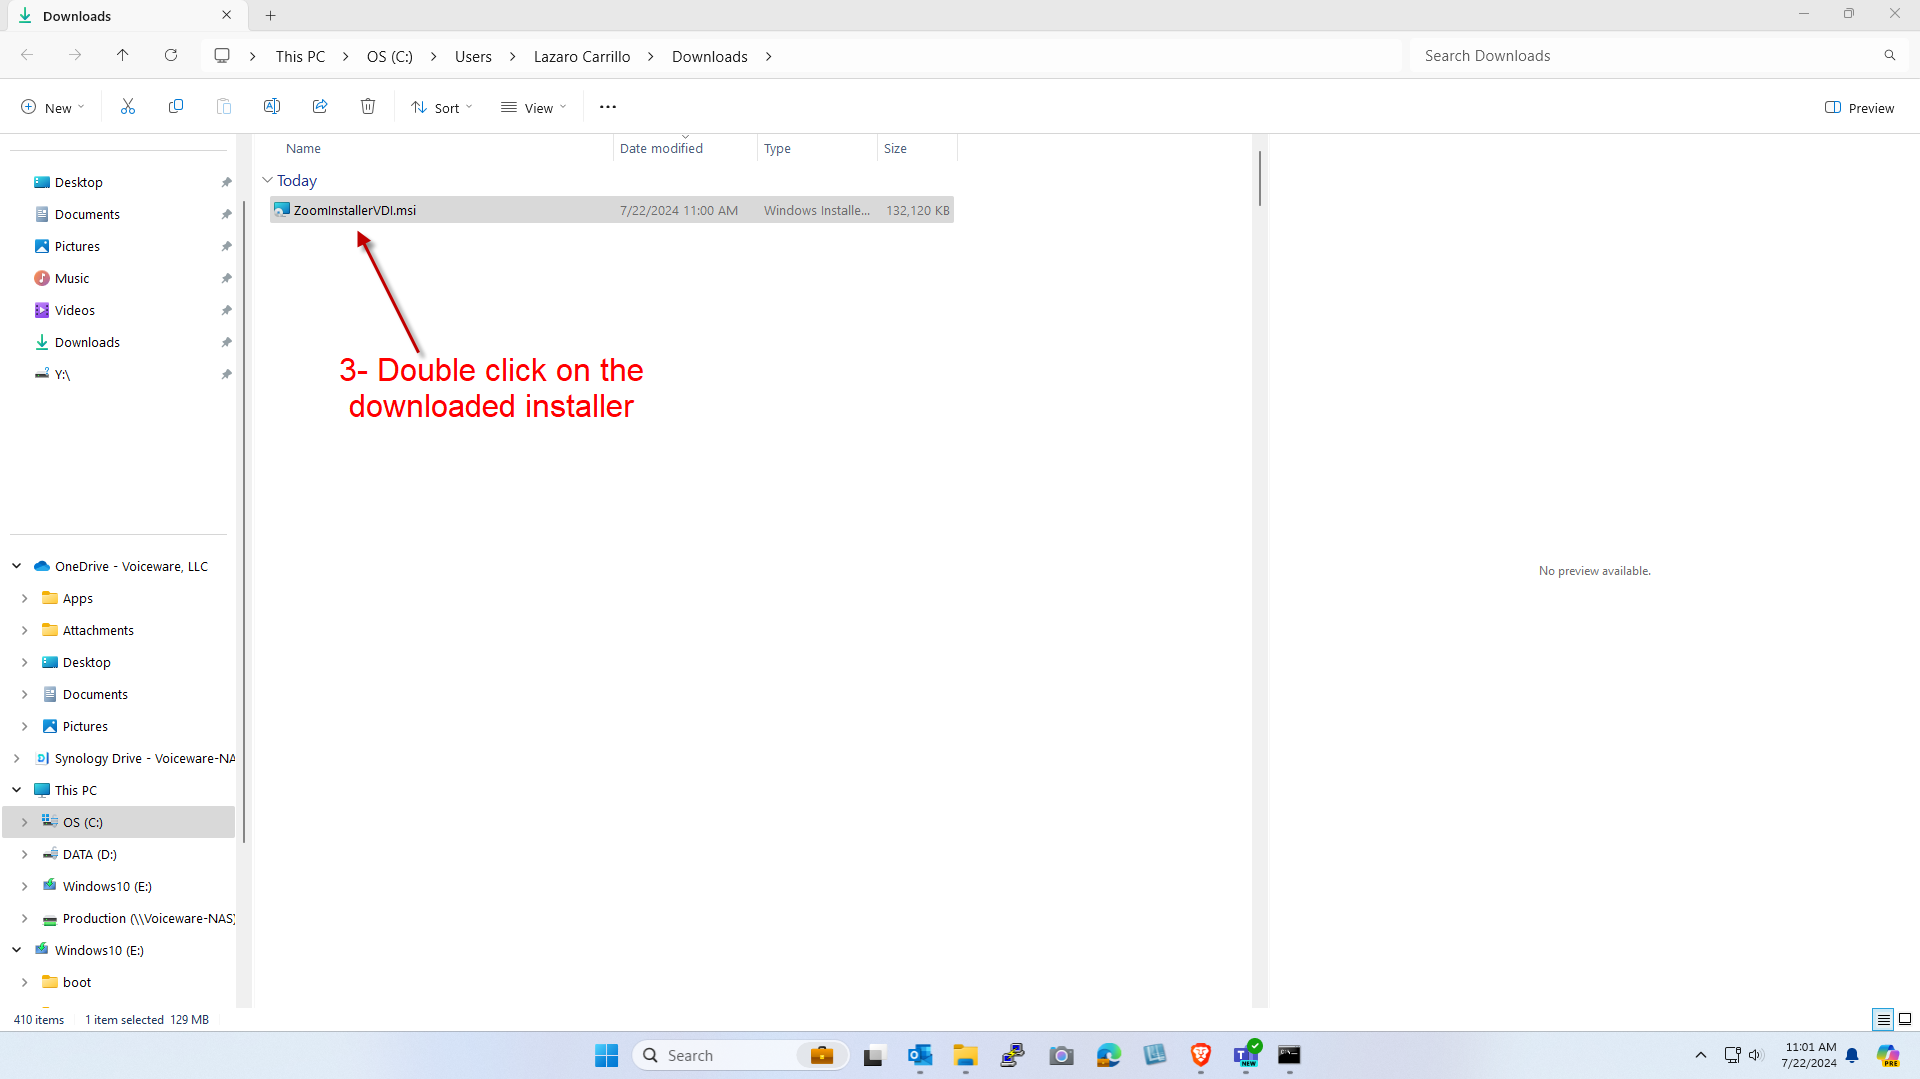The width and height of the screenshot is (1920, 1079).
Task: Expand the Synology Drive tree node
Action: pos(17,759)
